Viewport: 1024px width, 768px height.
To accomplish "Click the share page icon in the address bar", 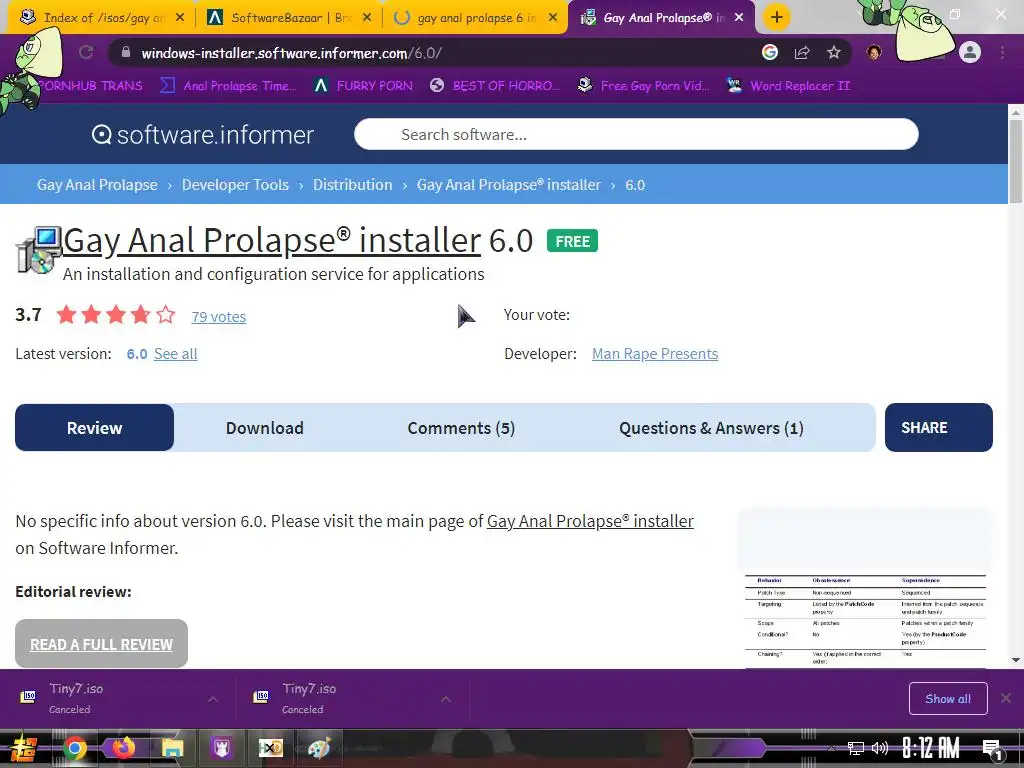I will [802, 52].
